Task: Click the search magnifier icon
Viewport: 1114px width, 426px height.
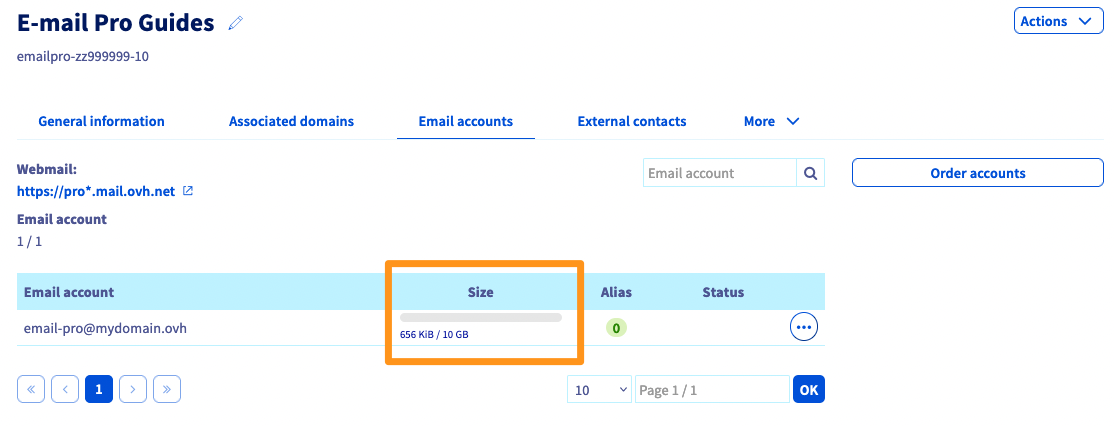Action: 811,173
